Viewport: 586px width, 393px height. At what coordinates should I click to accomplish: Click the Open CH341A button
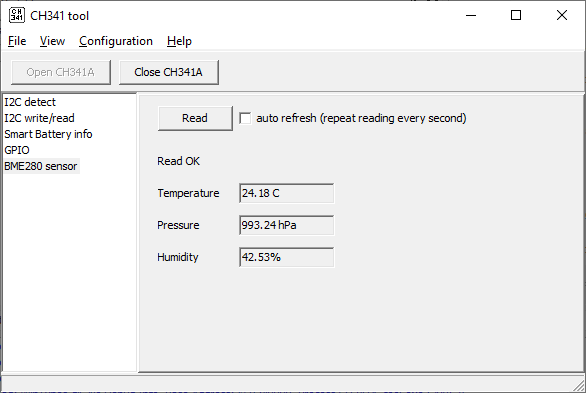61,72
